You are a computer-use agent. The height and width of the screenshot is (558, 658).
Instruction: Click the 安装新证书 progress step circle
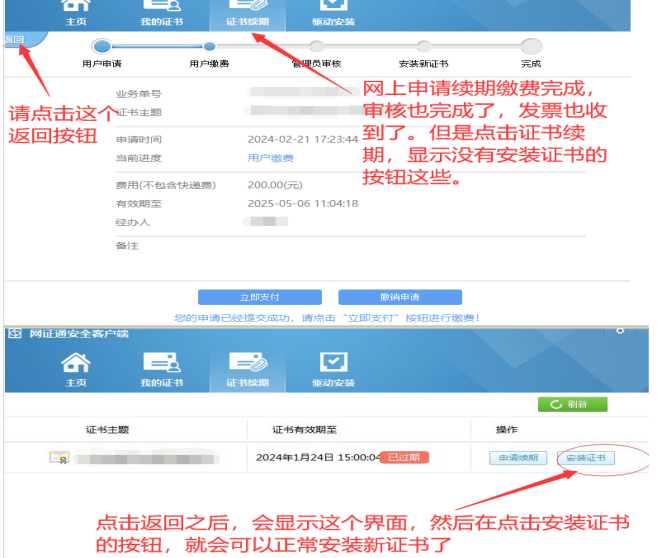pyautogui.click(x=424, y=46)
